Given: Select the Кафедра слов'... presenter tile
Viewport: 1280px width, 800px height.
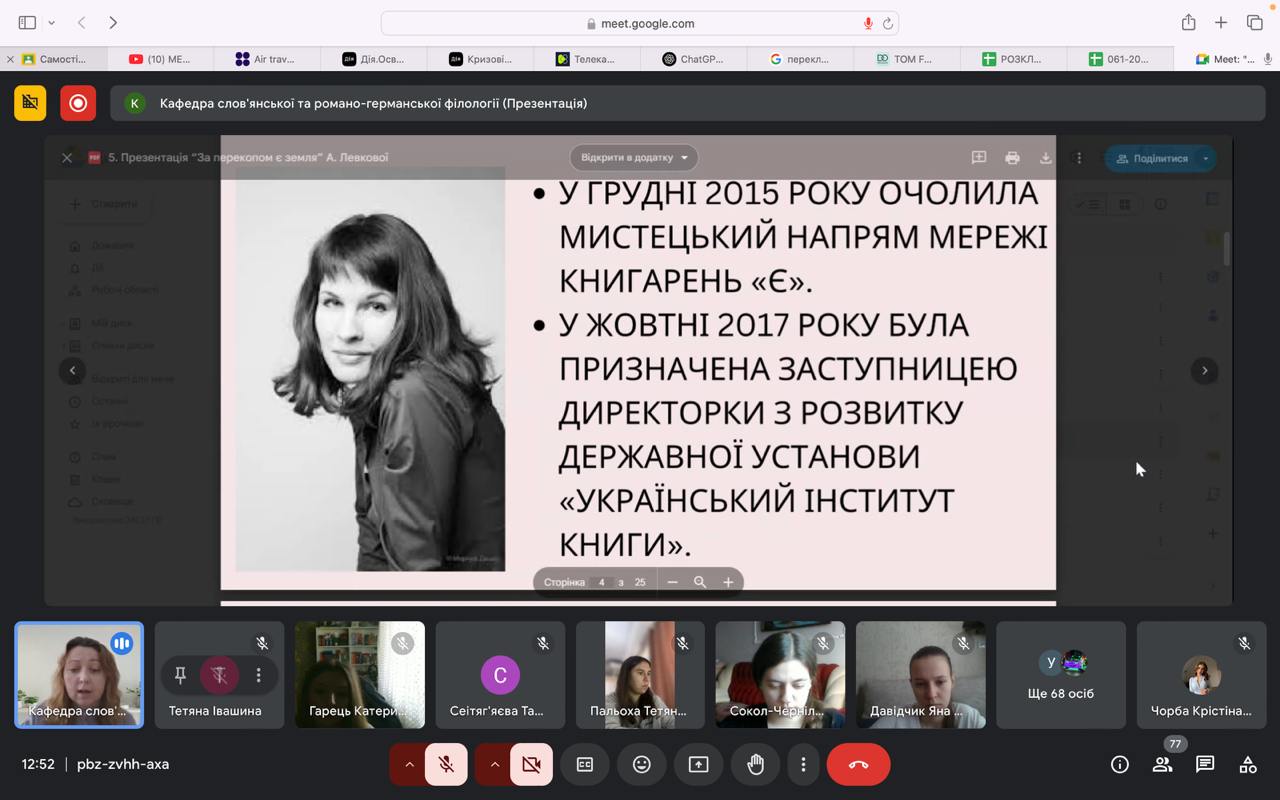Looking at the screenshot, I should click(x=79, y=675).
